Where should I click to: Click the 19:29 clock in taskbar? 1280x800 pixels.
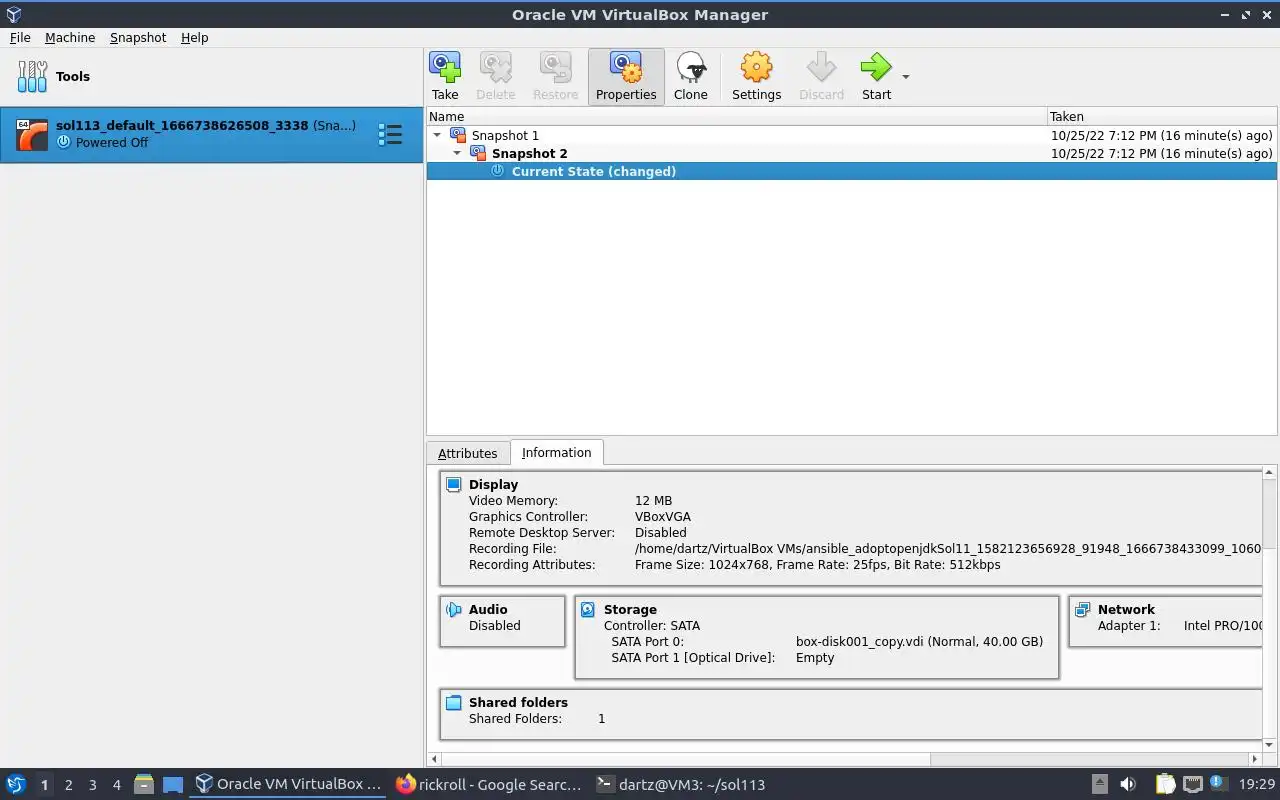click(x=1257, y=785)
